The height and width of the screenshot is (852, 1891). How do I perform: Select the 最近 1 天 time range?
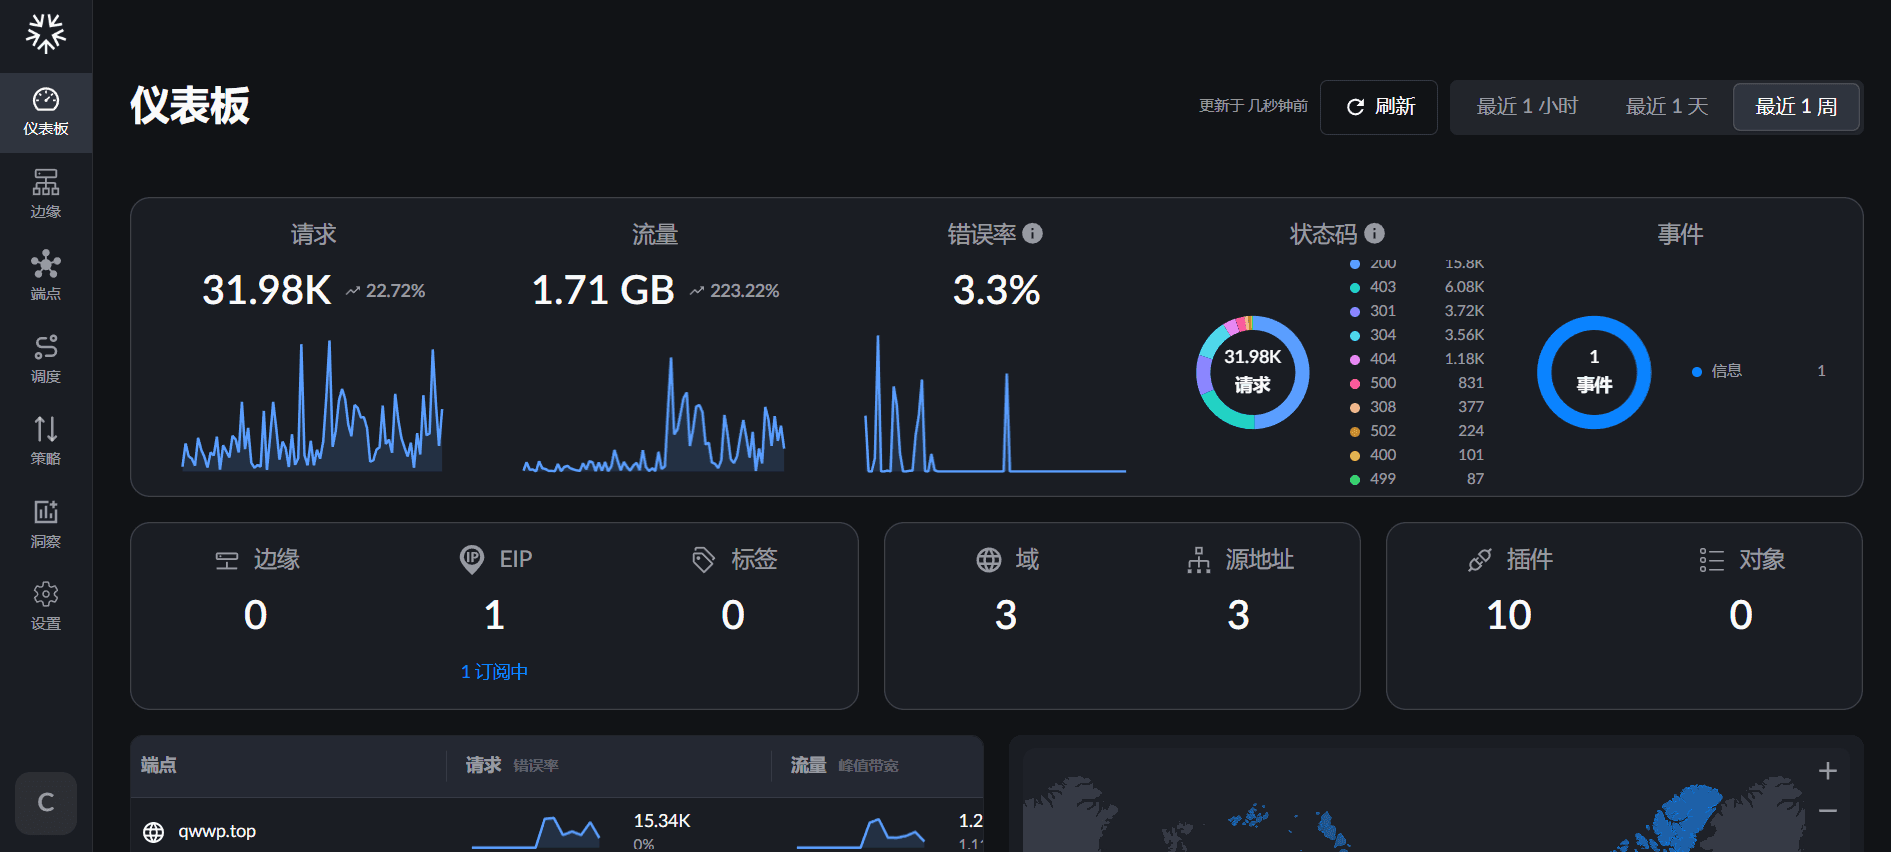coord(1667,107)
